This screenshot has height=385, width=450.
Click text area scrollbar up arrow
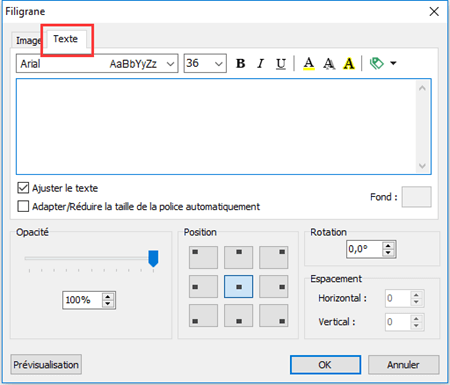pyautogui.click(x=422, y=88)
